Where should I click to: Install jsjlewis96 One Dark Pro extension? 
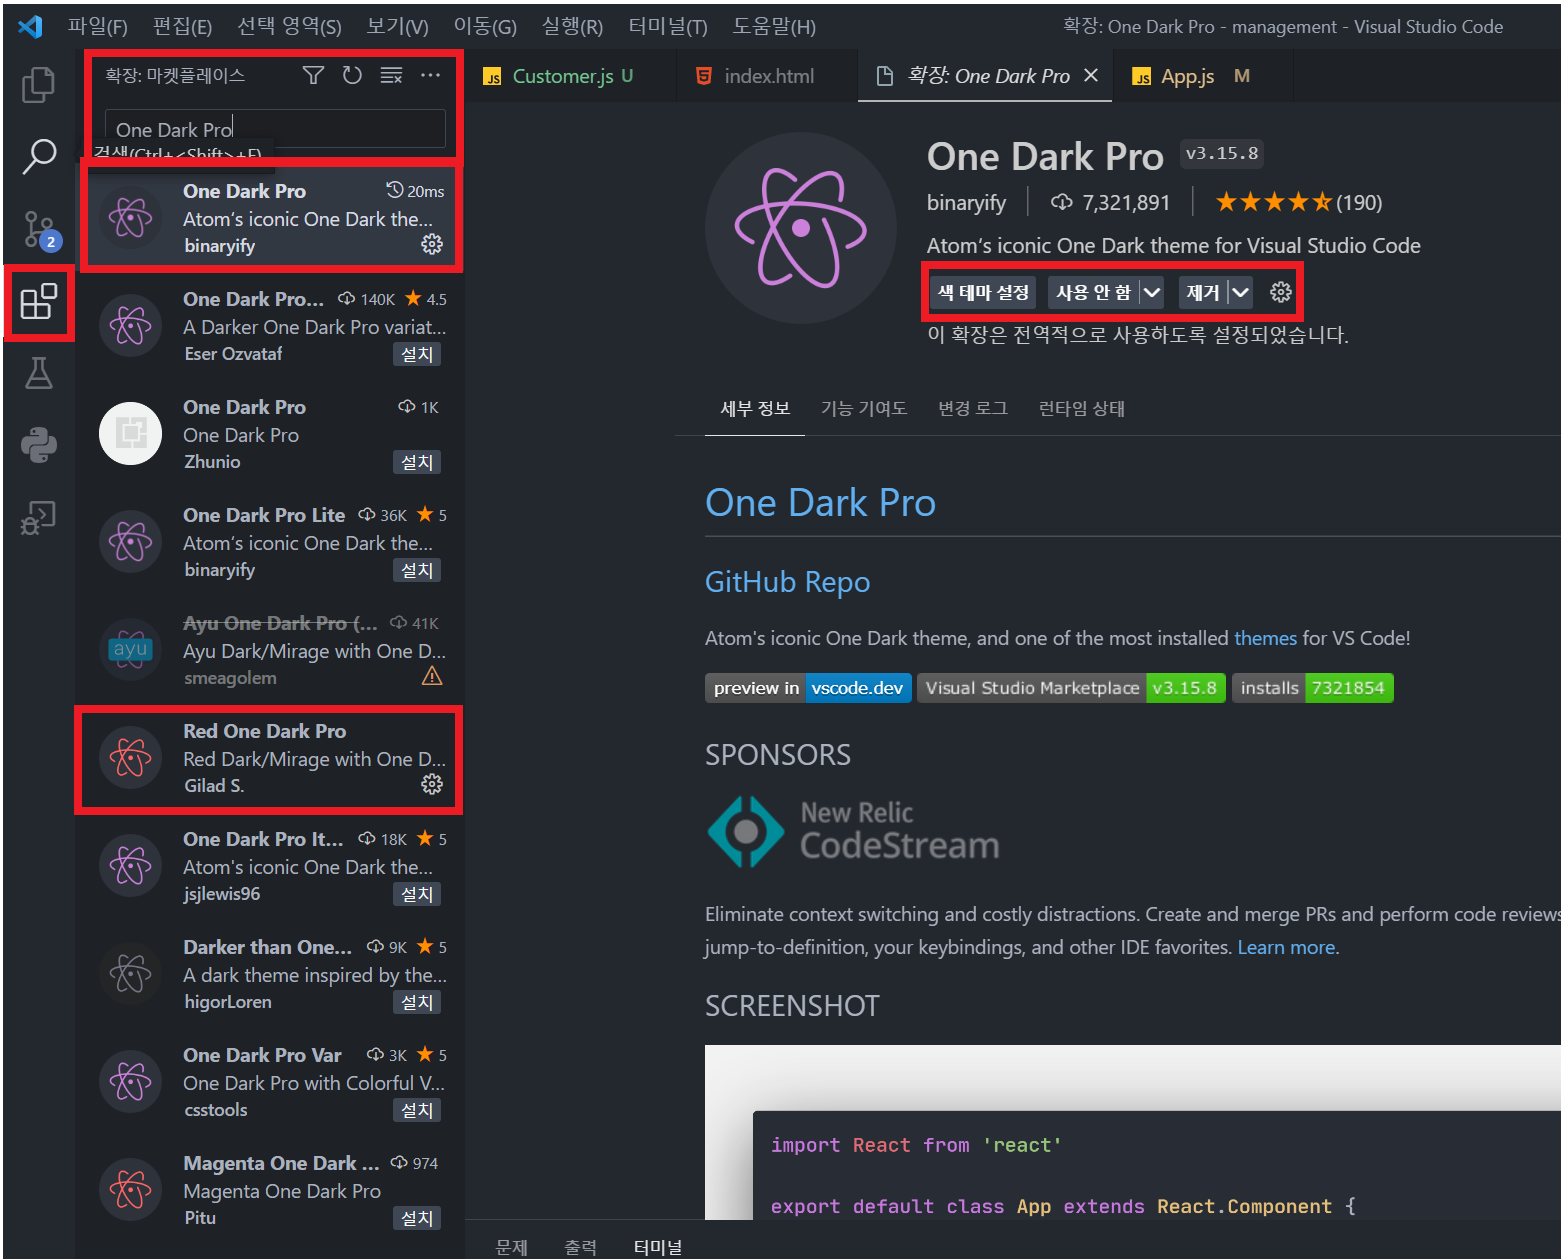pyautogui.click(x=417, y=894)
